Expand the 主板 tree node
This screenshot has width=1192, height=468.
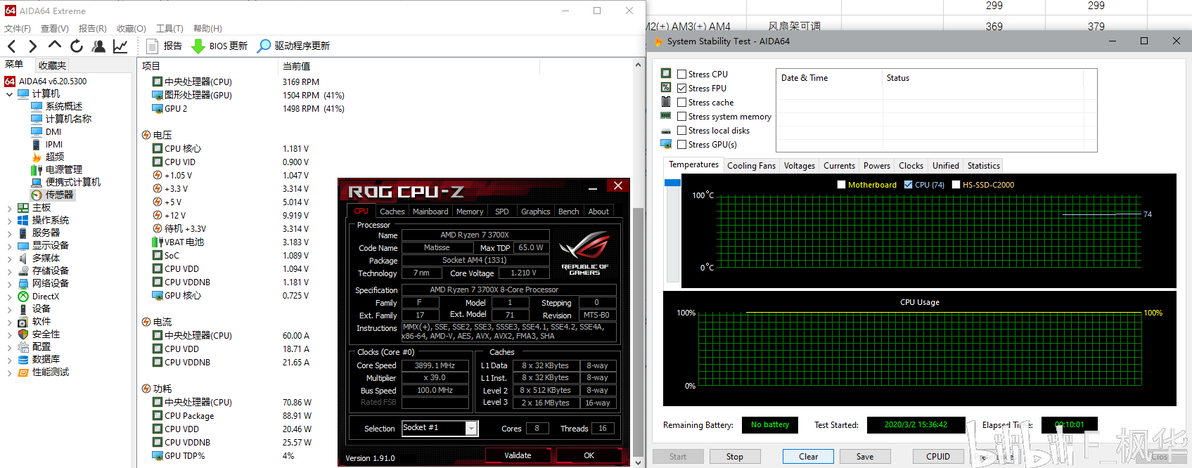[8, 207]
